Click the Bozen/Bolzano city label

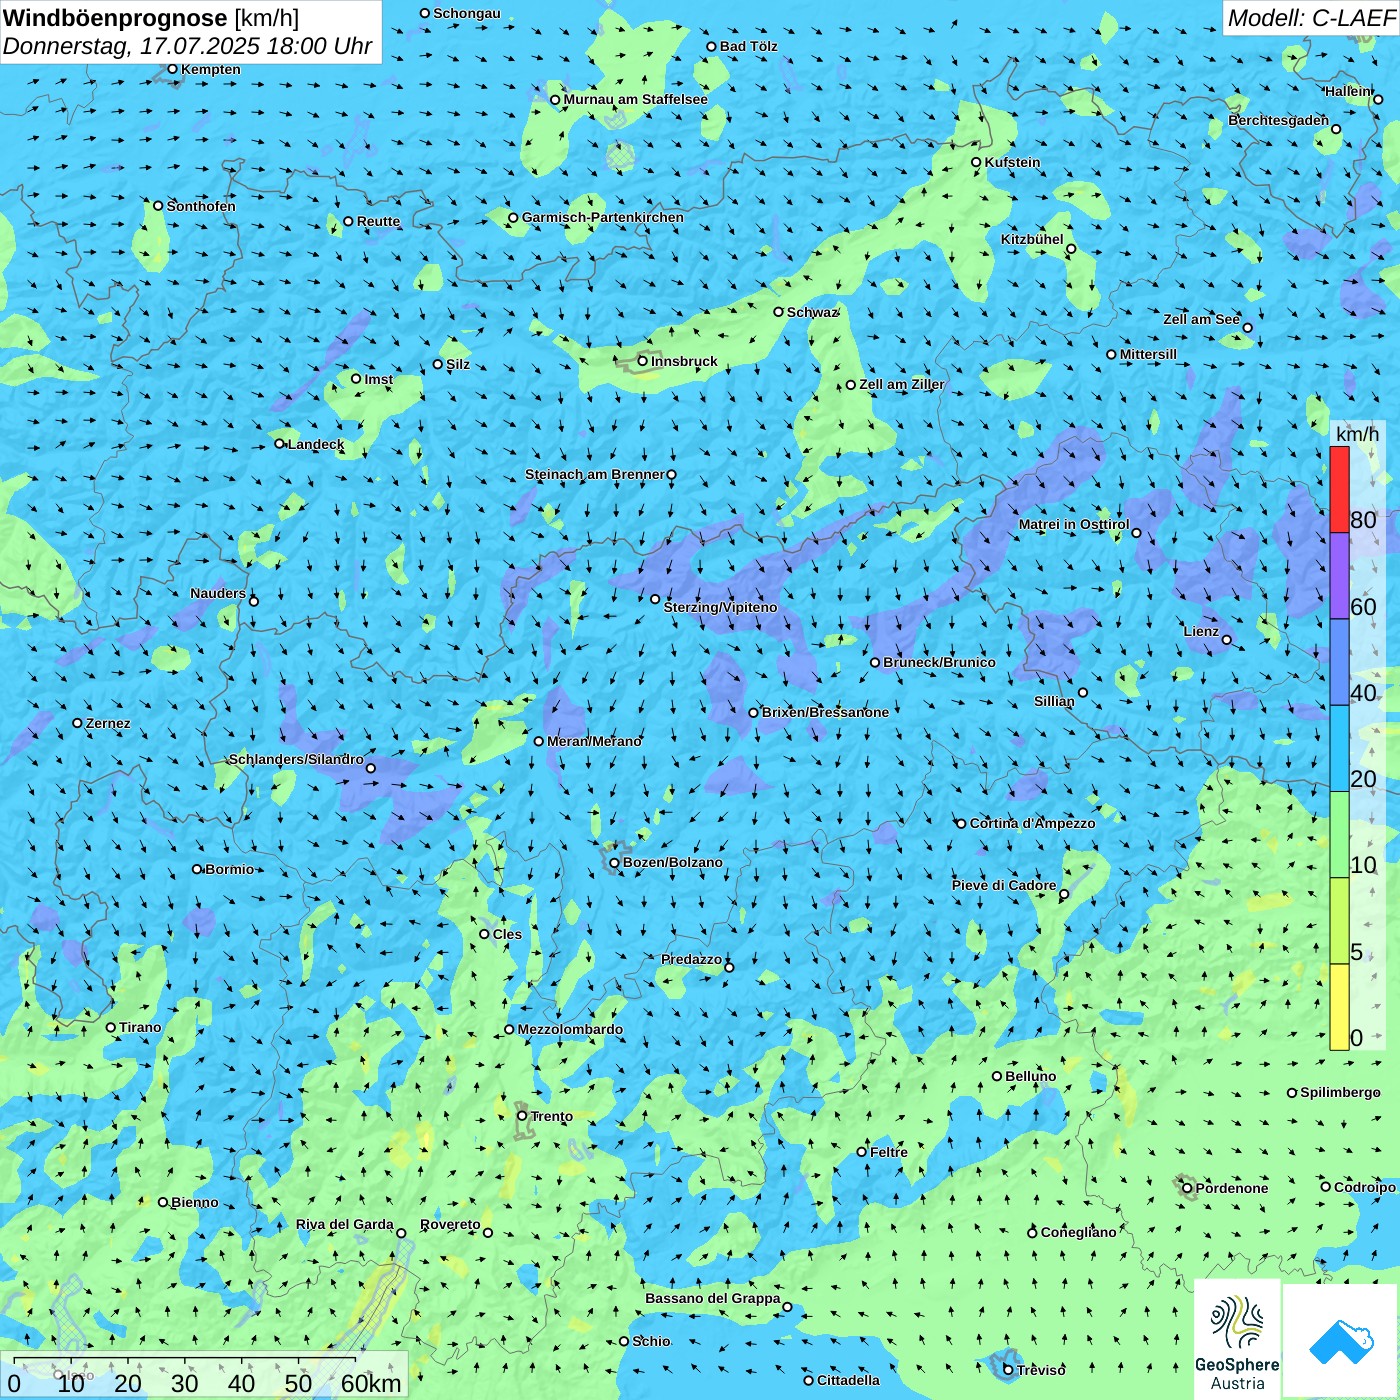pyautogui.click(x=672, y=862)
